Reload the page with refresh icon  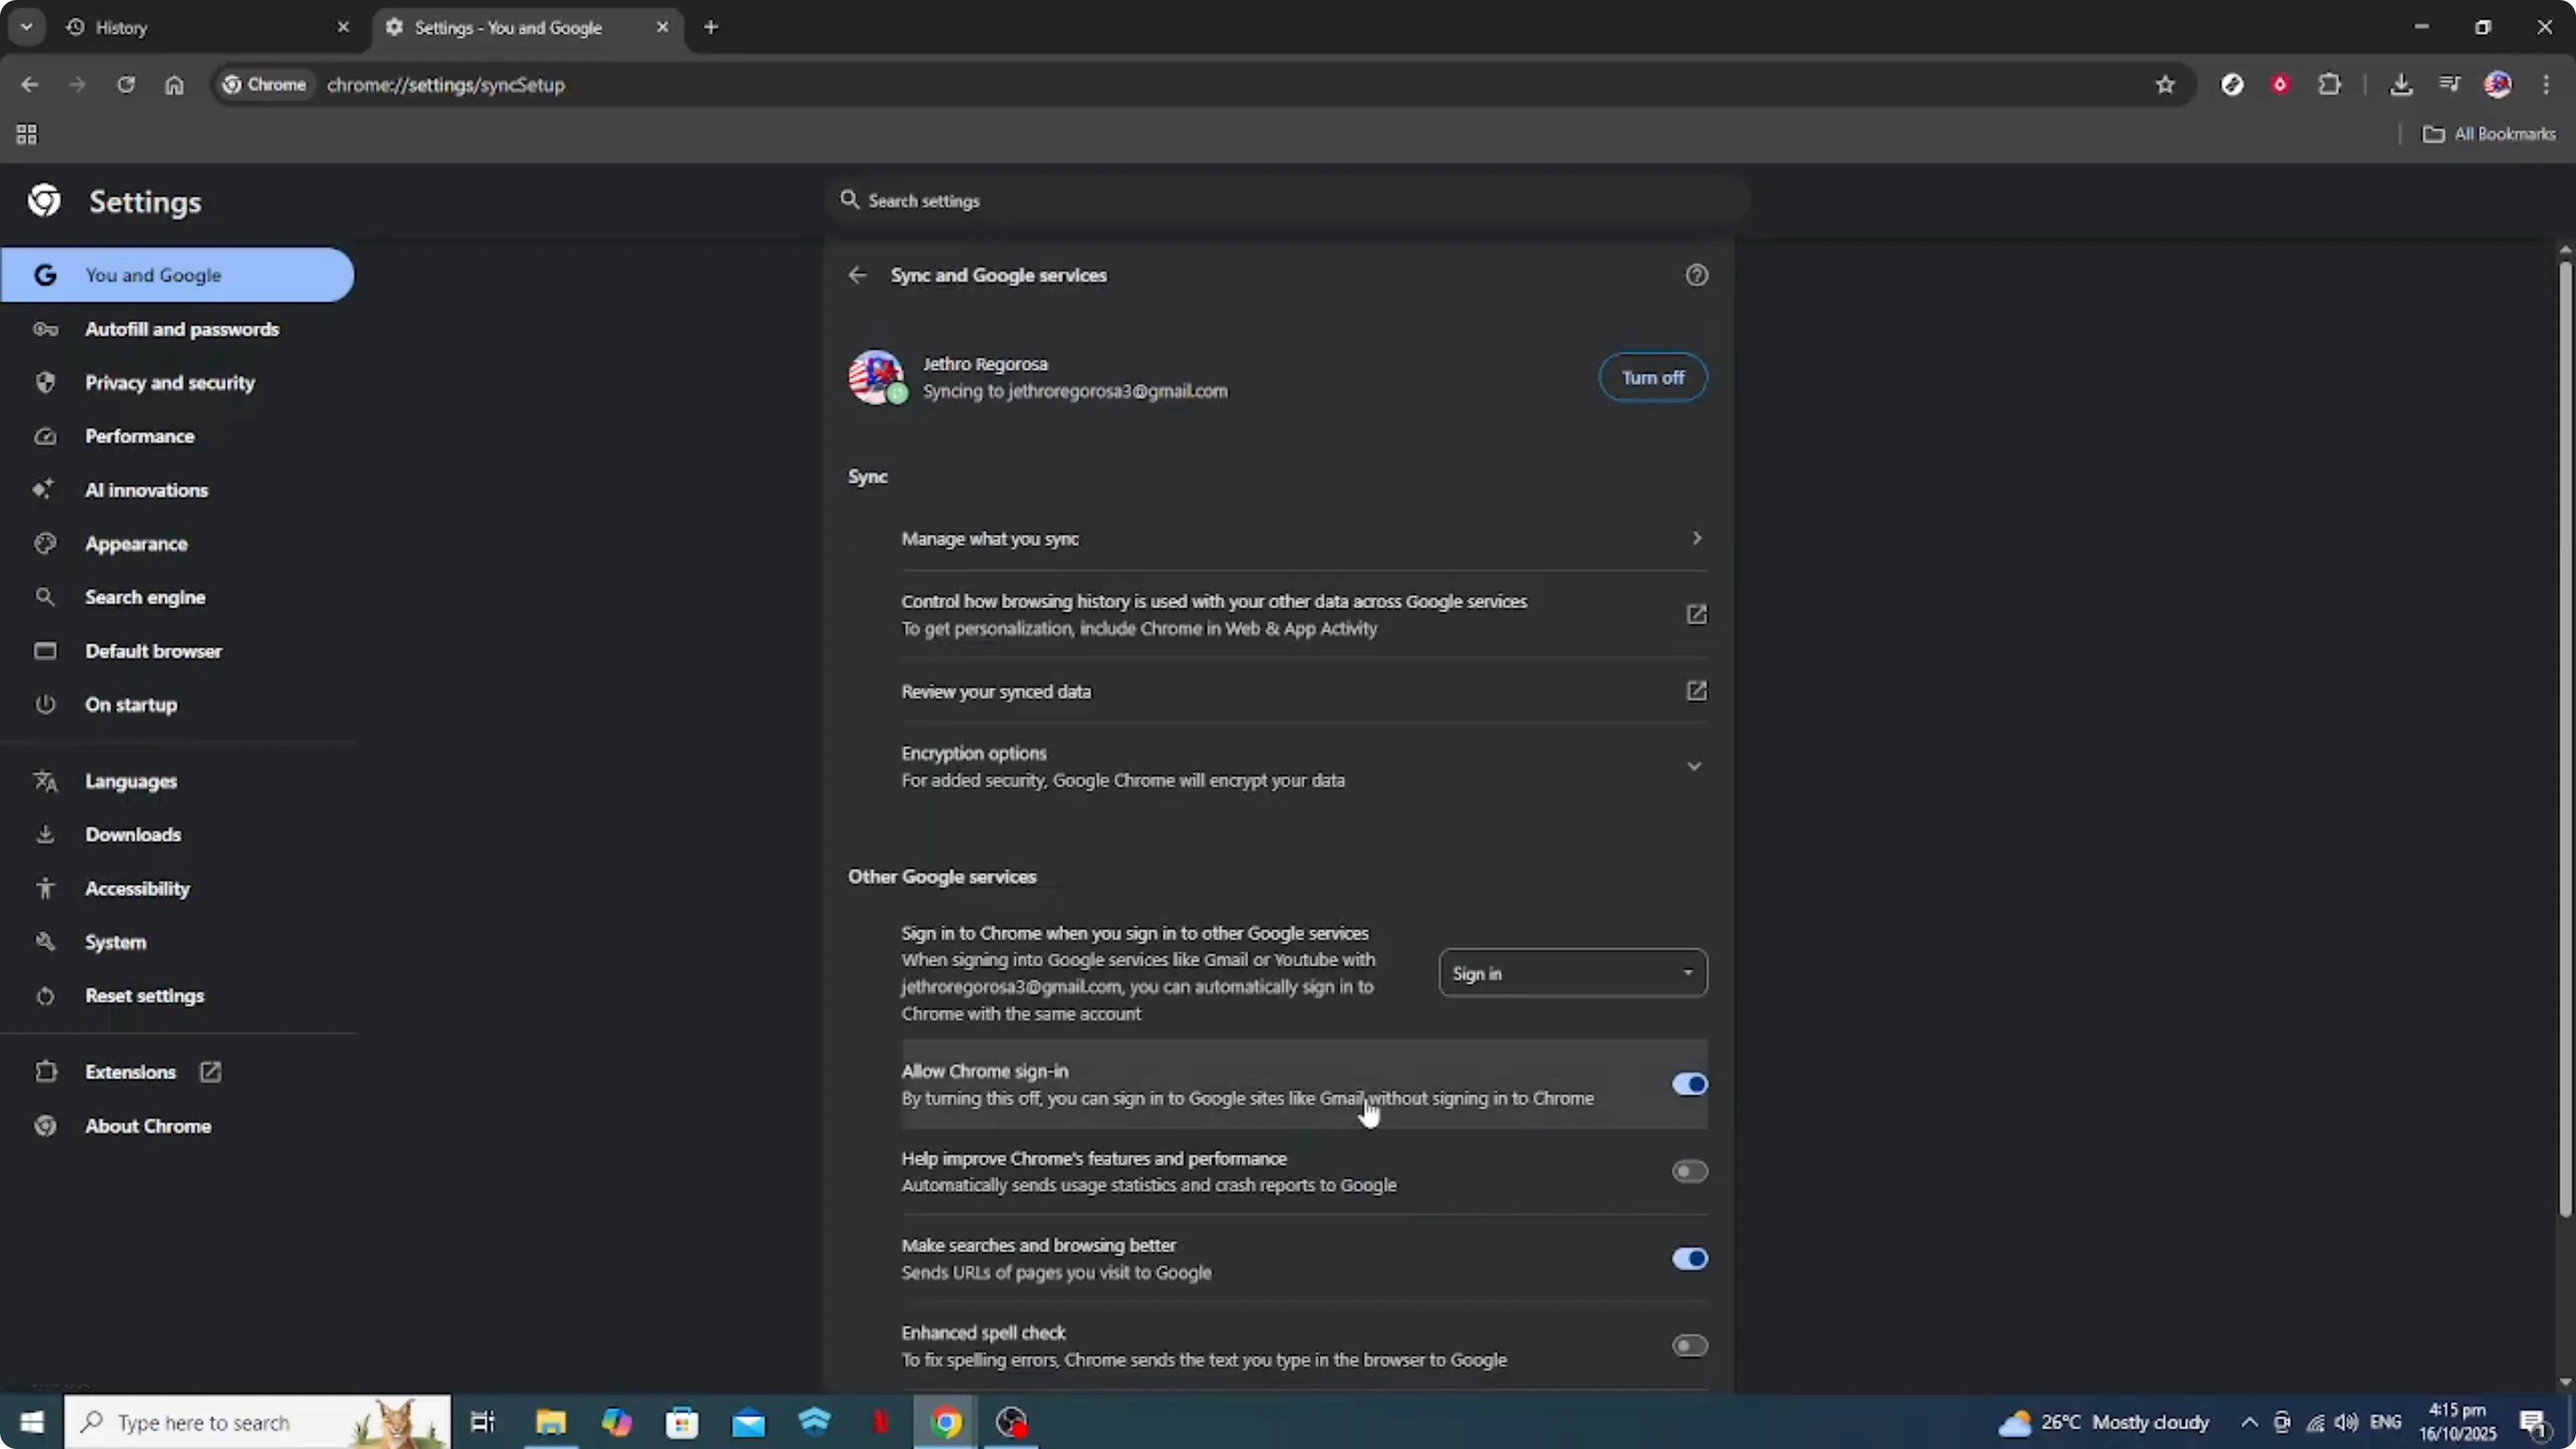(x=125, y=85)
